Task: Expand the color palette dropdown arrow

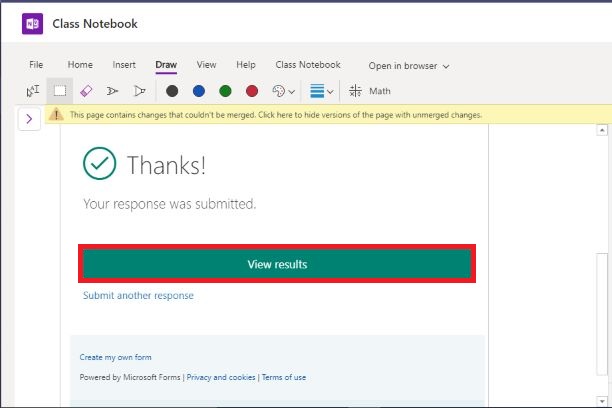Action: pyautogui.click(x=292, y=92)
